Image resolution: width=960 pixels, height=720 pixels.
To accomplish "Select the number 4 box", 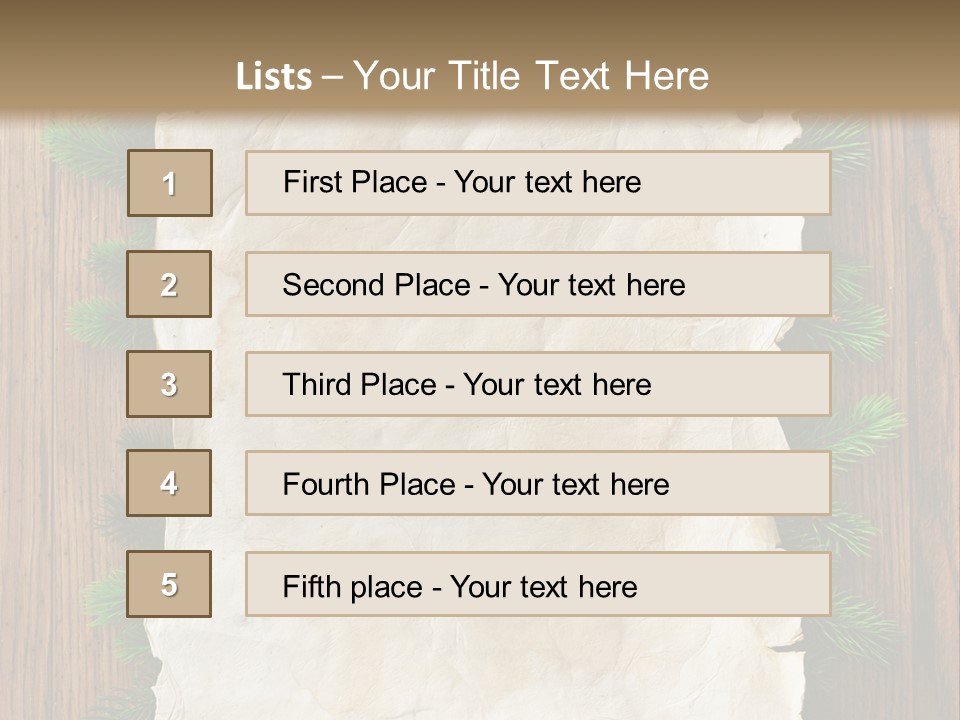I will pos(169,483).
